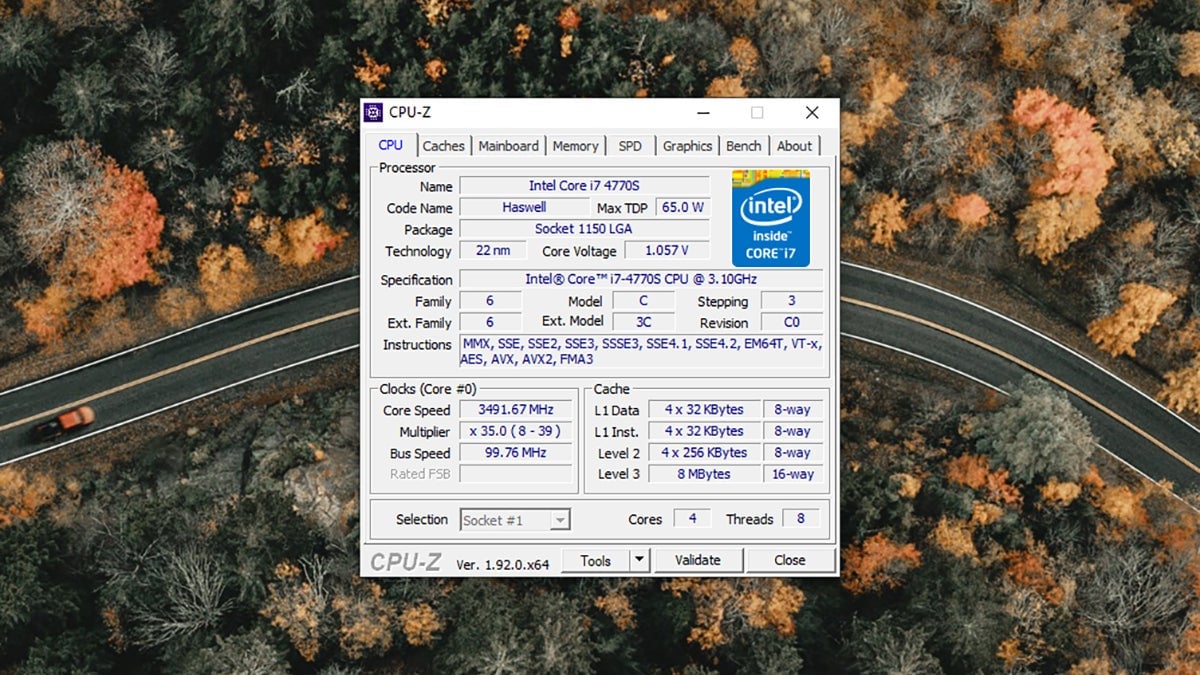Open the Tools dropdown arrow
The height and width of the screenshot is (675, 1200).
pyautogui.click(x=639, y=561)
